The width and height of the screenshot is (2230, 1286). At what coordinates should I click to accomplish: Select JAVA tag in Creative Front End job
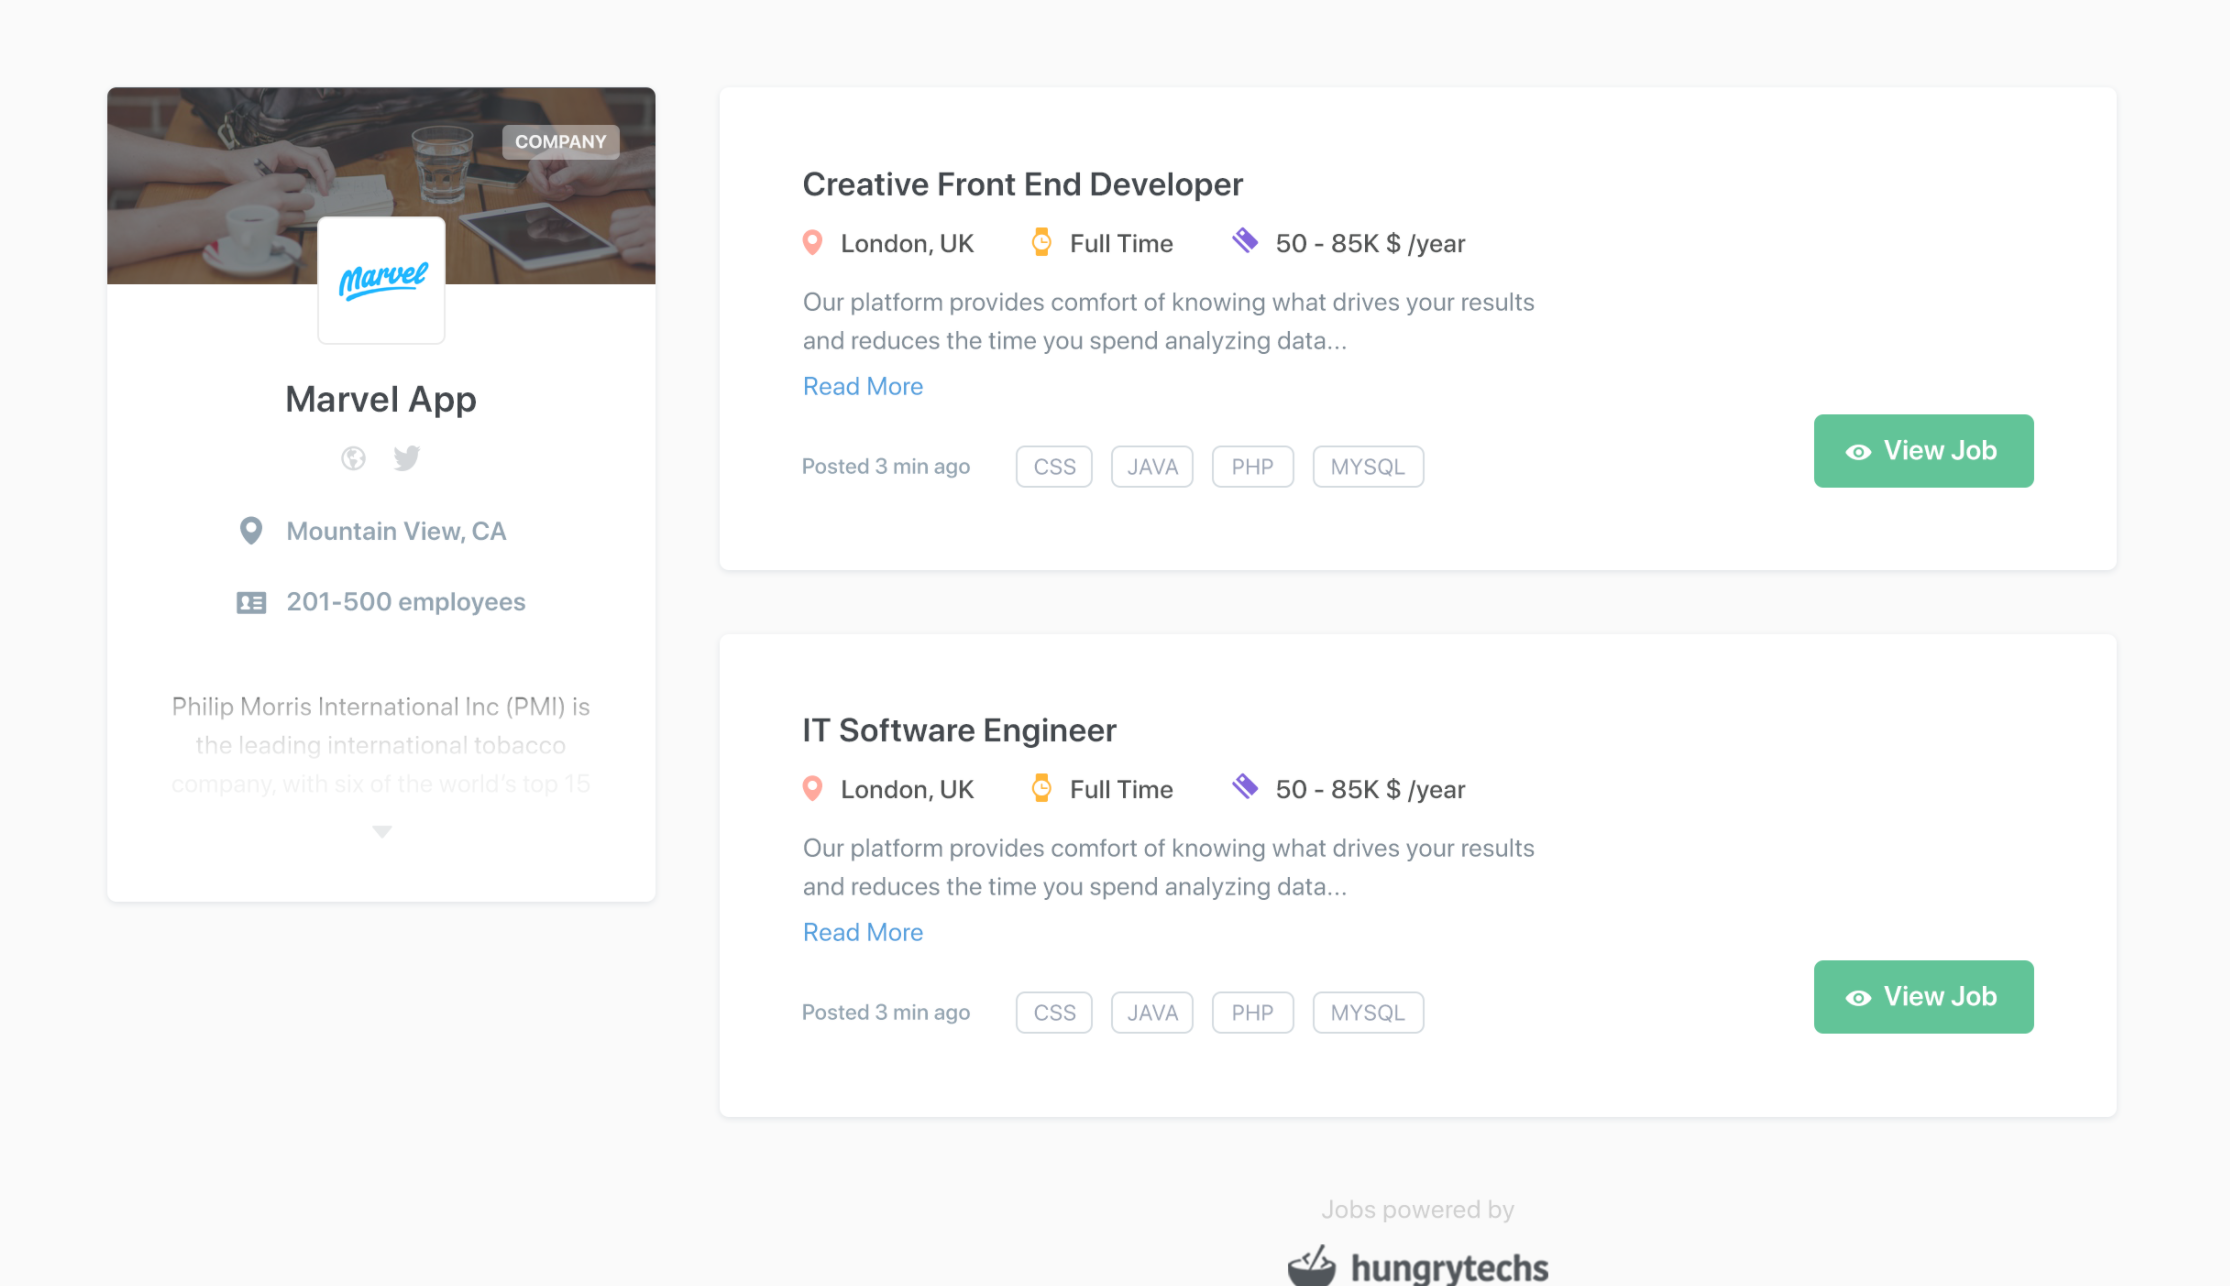click(x=1152, y=467)
